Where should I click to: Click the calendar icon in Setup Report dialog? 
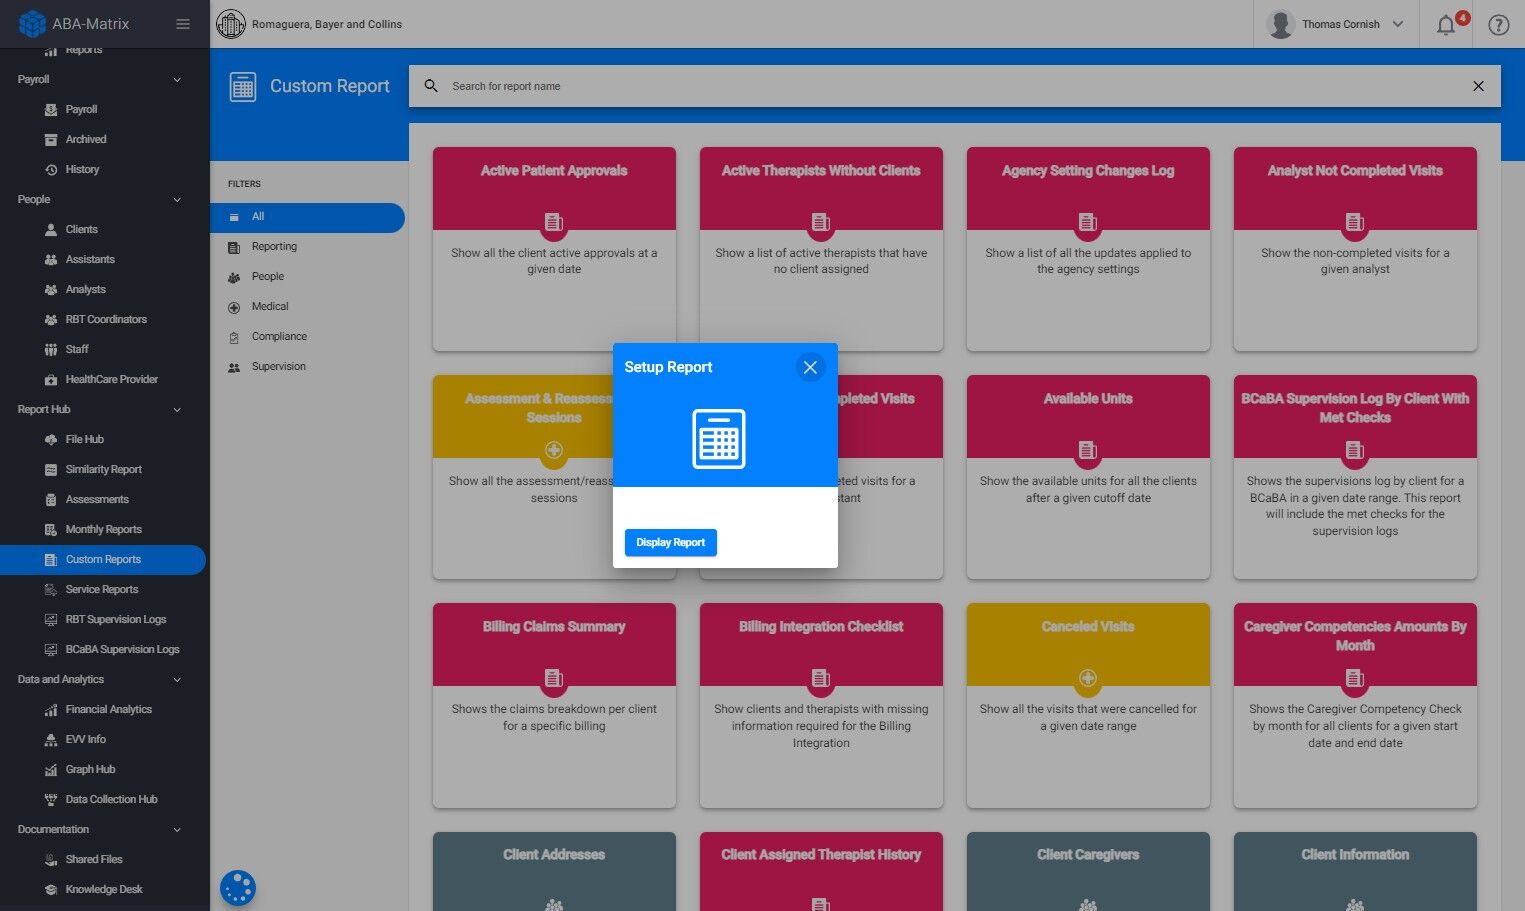coord(719,439)
